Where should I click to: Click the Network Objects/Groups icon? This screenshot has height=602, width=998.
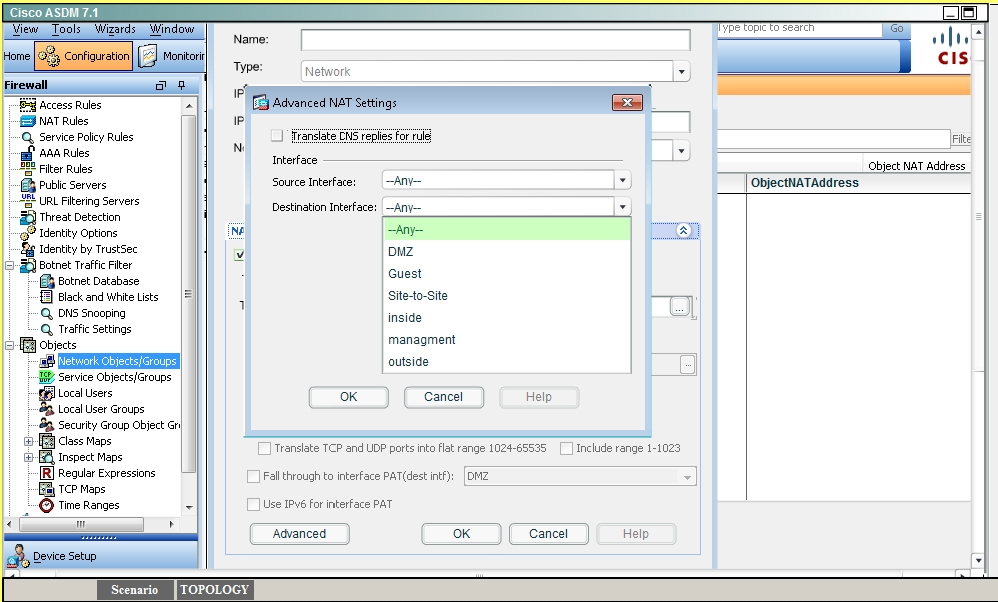[46, 361]
